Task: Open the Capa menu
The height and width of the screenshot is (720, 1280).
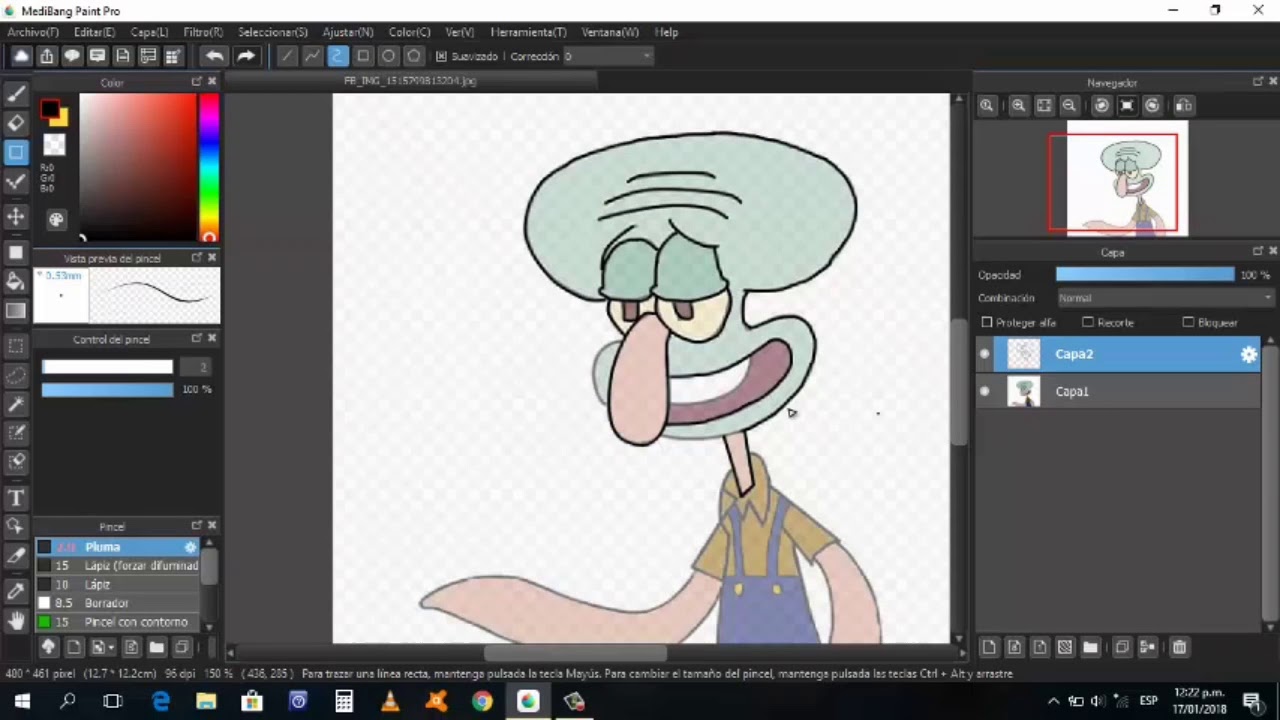Action: (x=149, y=32)
